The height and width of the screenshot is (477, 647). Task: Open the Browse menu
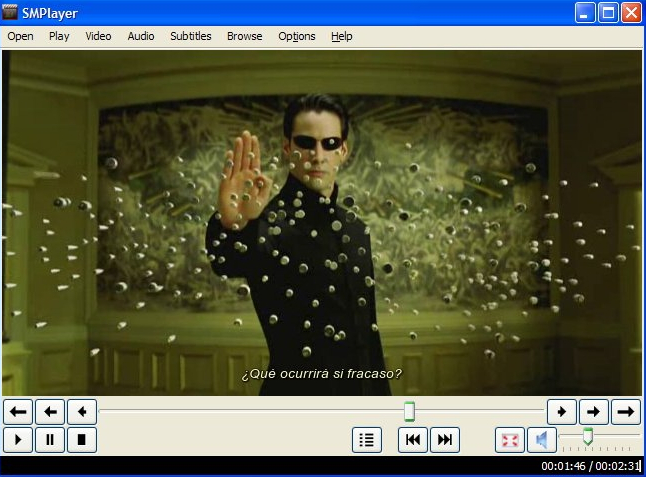click(x=245, y=36)
